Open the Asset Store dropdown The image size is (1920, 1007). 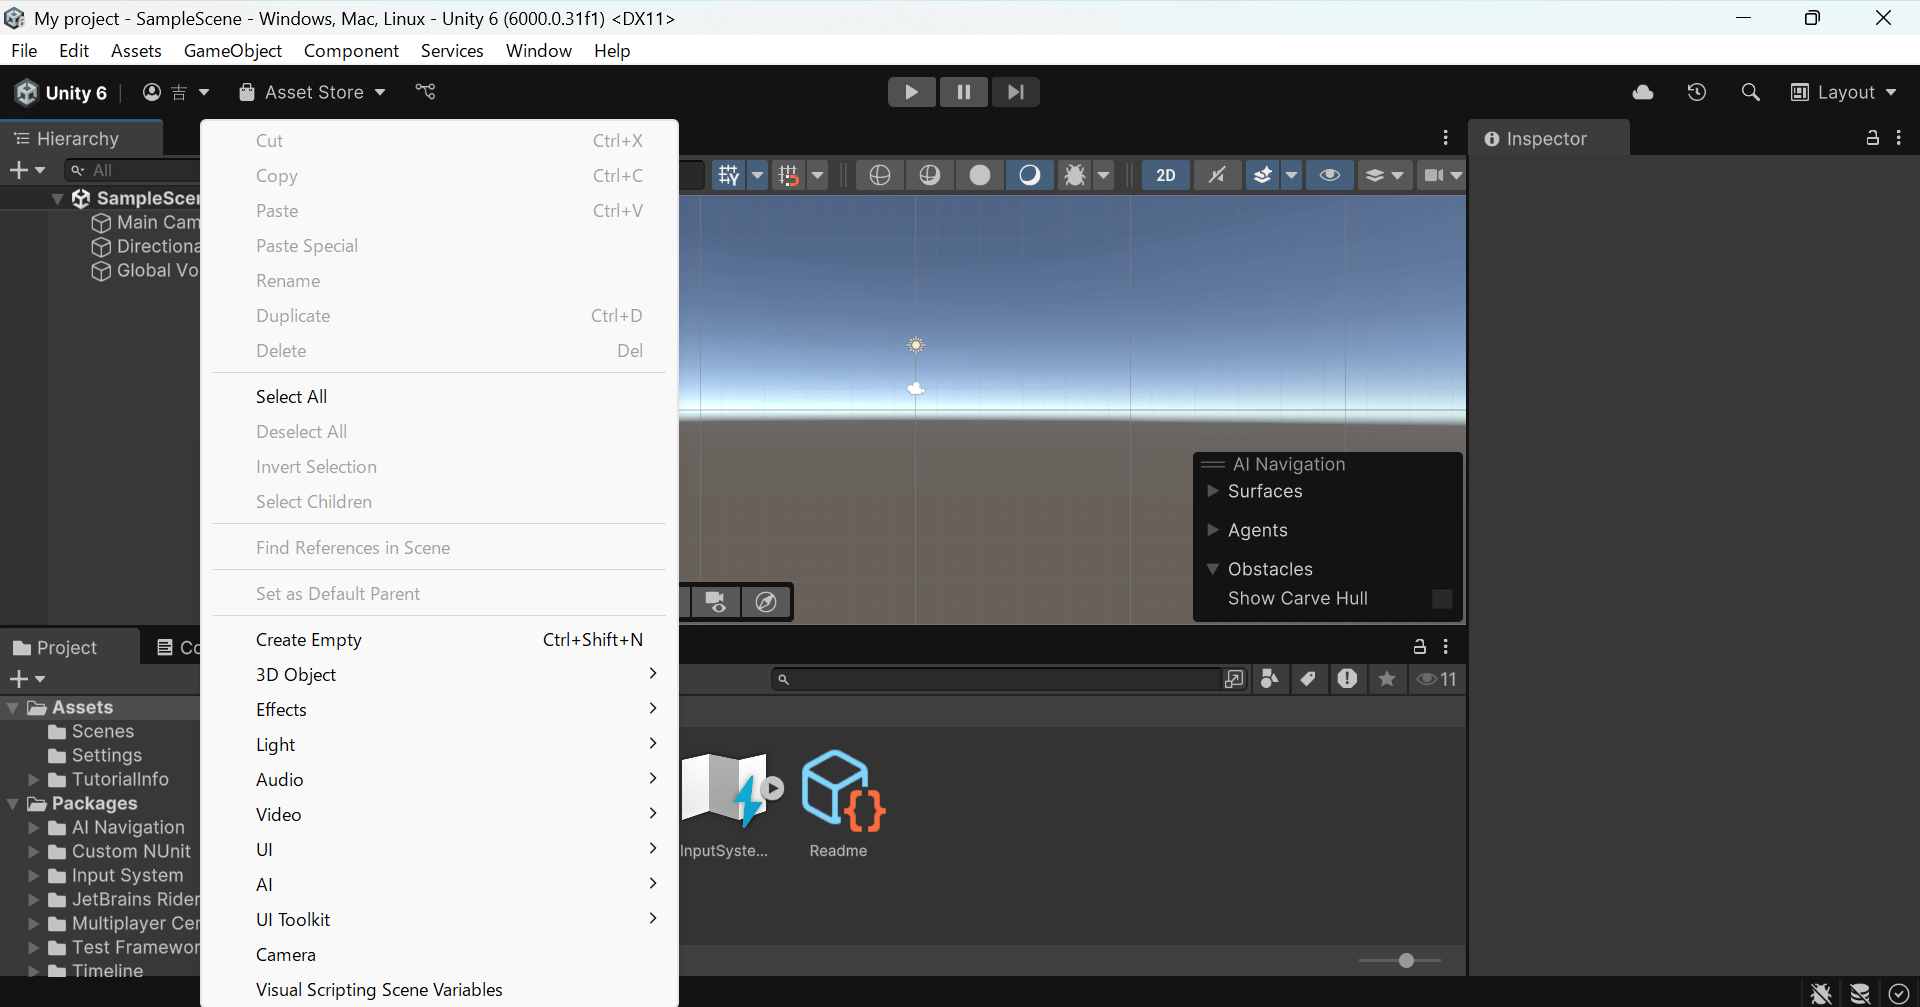(x=312, y=92)
